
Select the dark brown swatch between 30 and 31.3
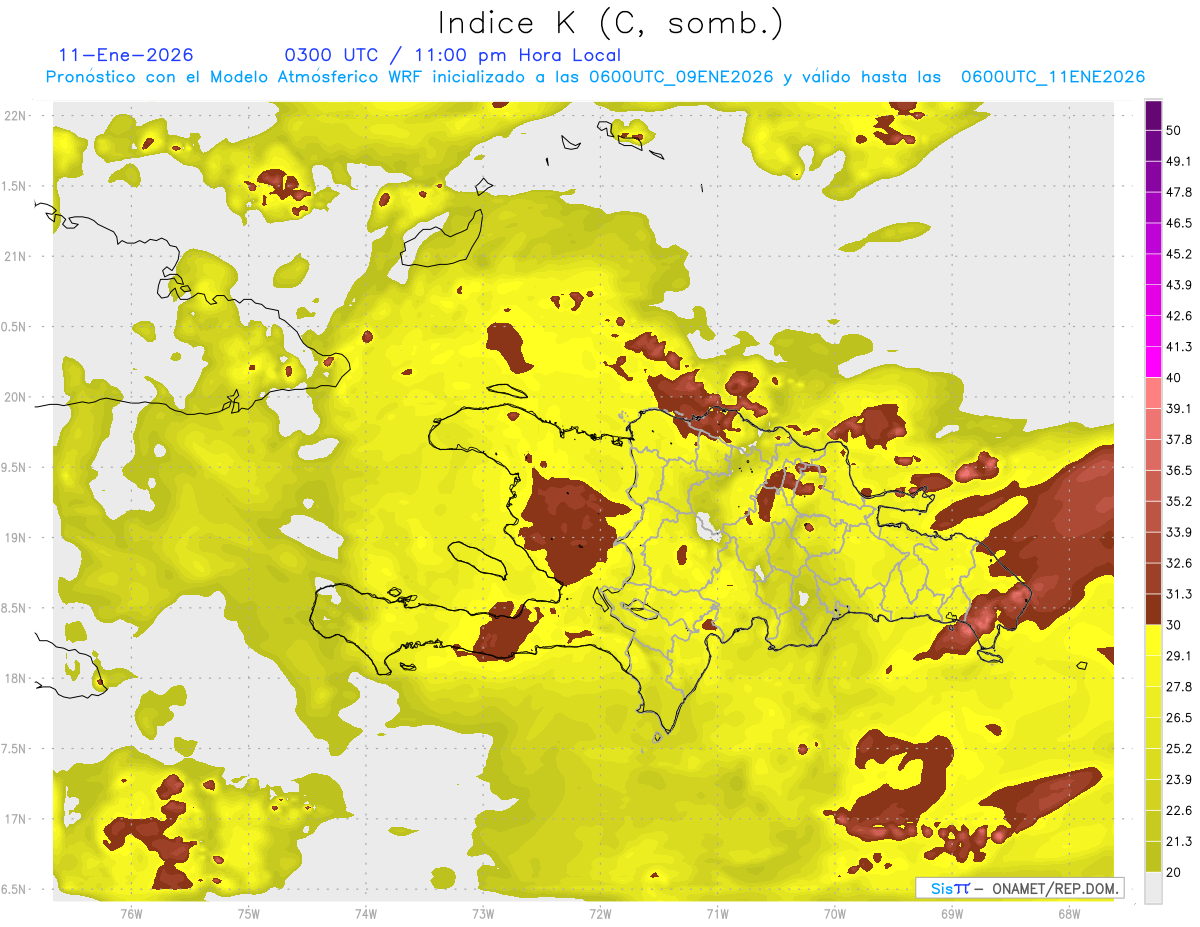(1153, 610)
